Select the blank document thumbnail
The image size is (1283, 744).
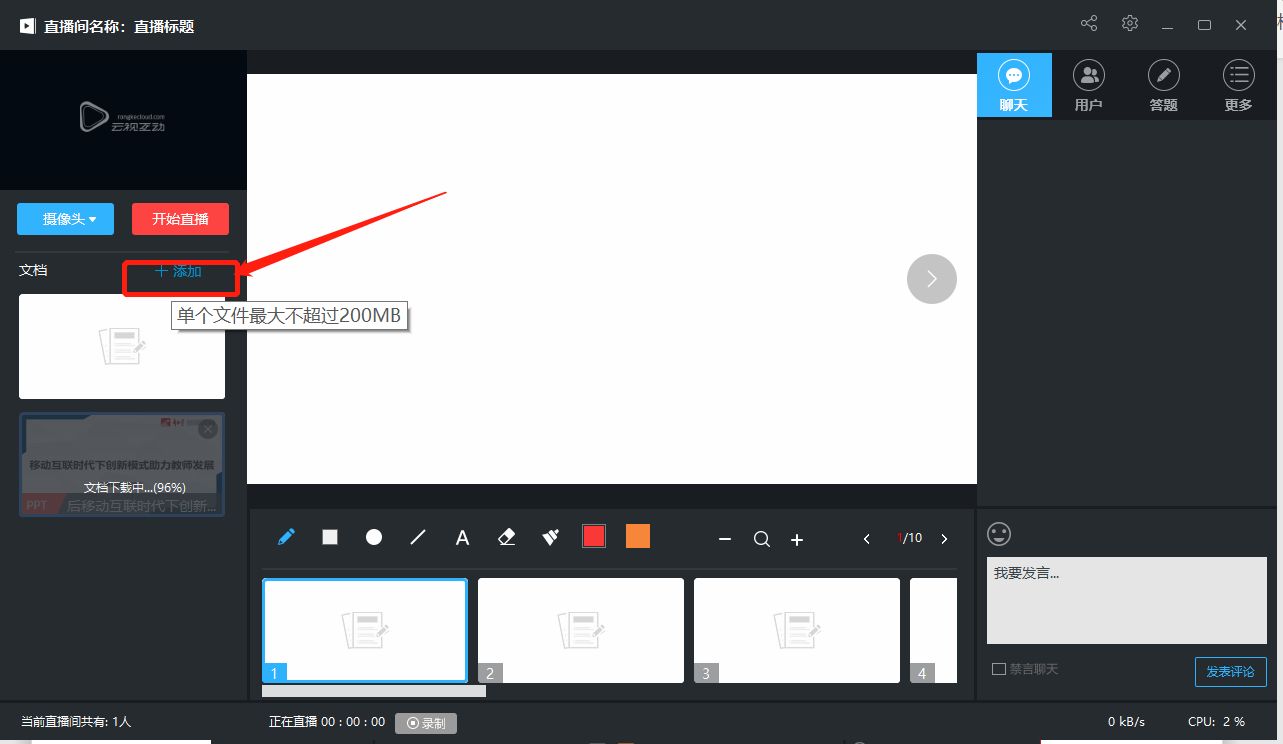[x=122, y=346]
